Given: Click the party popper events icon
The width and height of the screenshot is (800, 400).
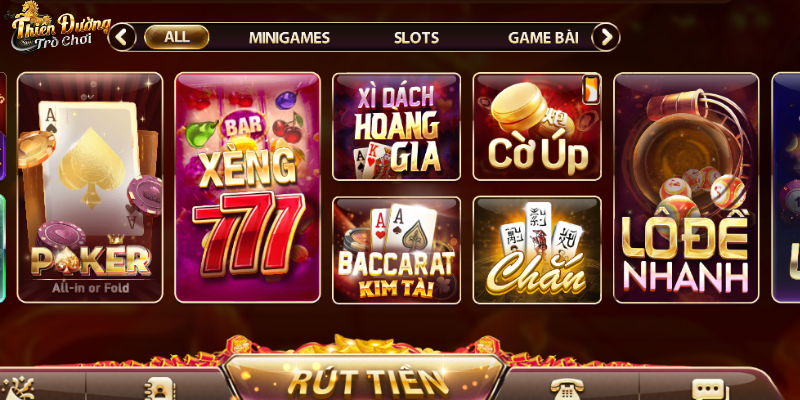Looking at the screenshot, I should (18, 390).
